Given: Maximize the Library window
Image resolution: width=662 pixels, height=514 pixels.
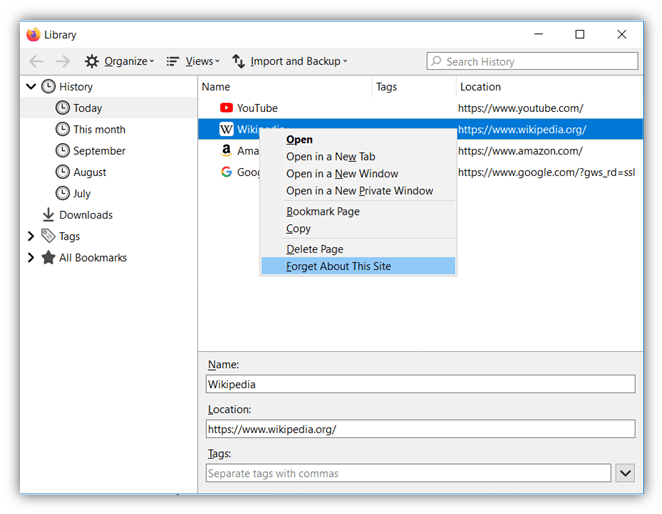Looking at the screenshot, I should [x=580, y=34].
